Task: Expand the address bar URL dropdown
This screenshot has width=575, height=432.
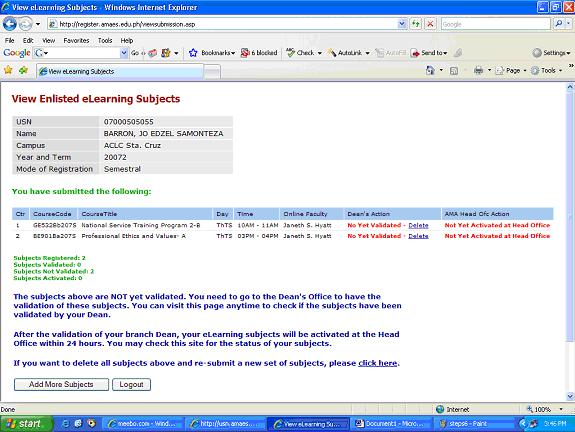Action: click(402, 24)
